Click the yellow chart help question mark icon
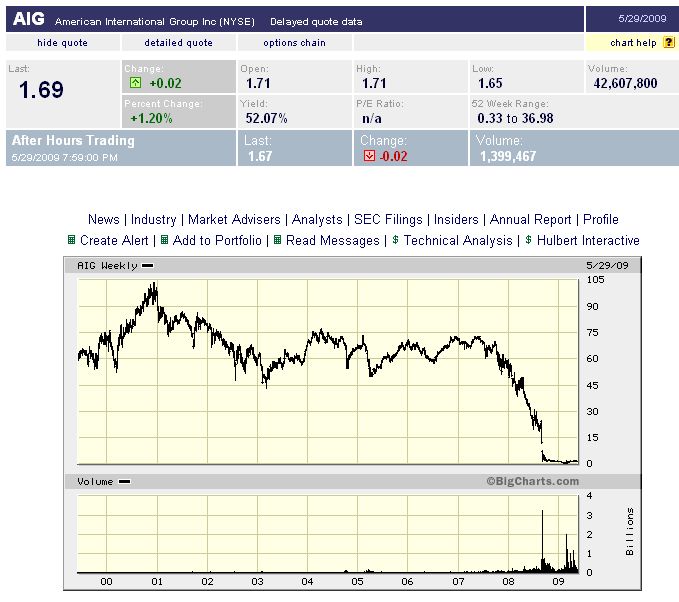Screen dimensions: 679x602 tap(669, 43)
